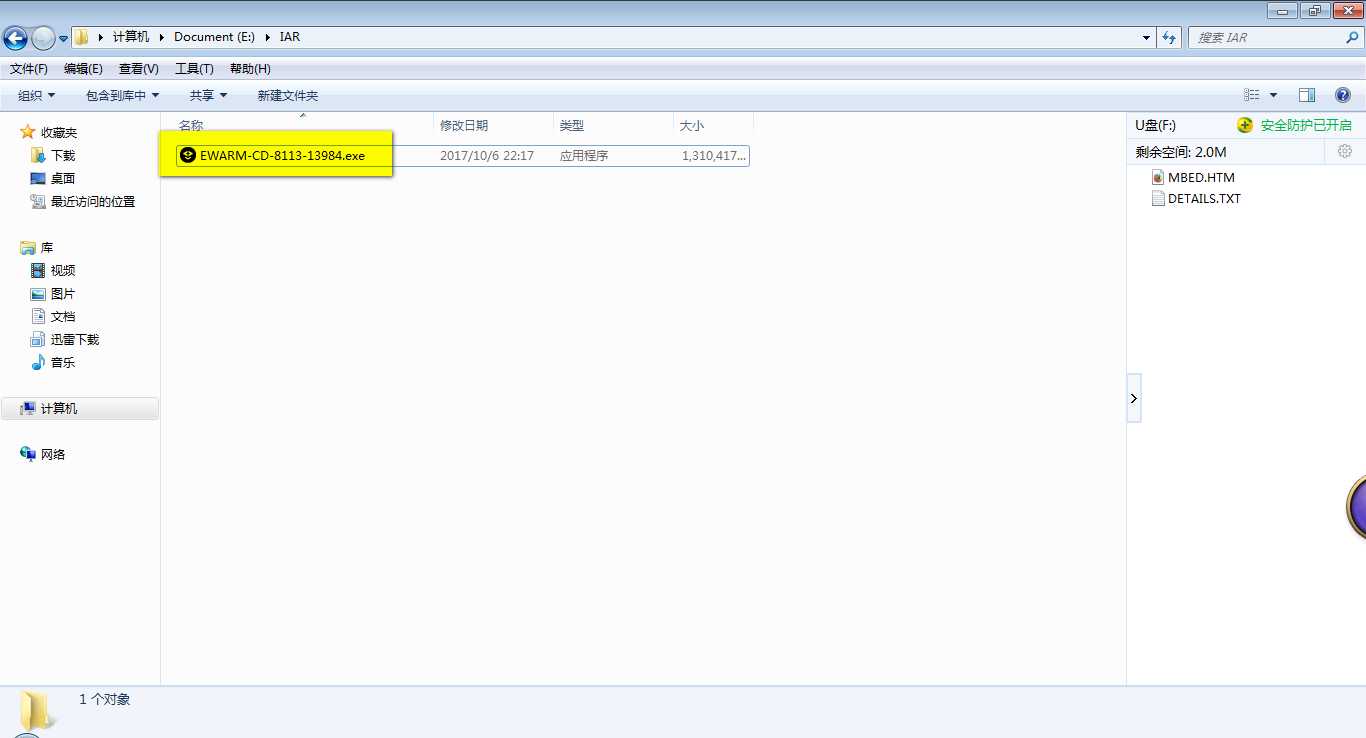Expand the 共享 dropdown
Viewport: 1366px width, 738px height.
[209, 95]
